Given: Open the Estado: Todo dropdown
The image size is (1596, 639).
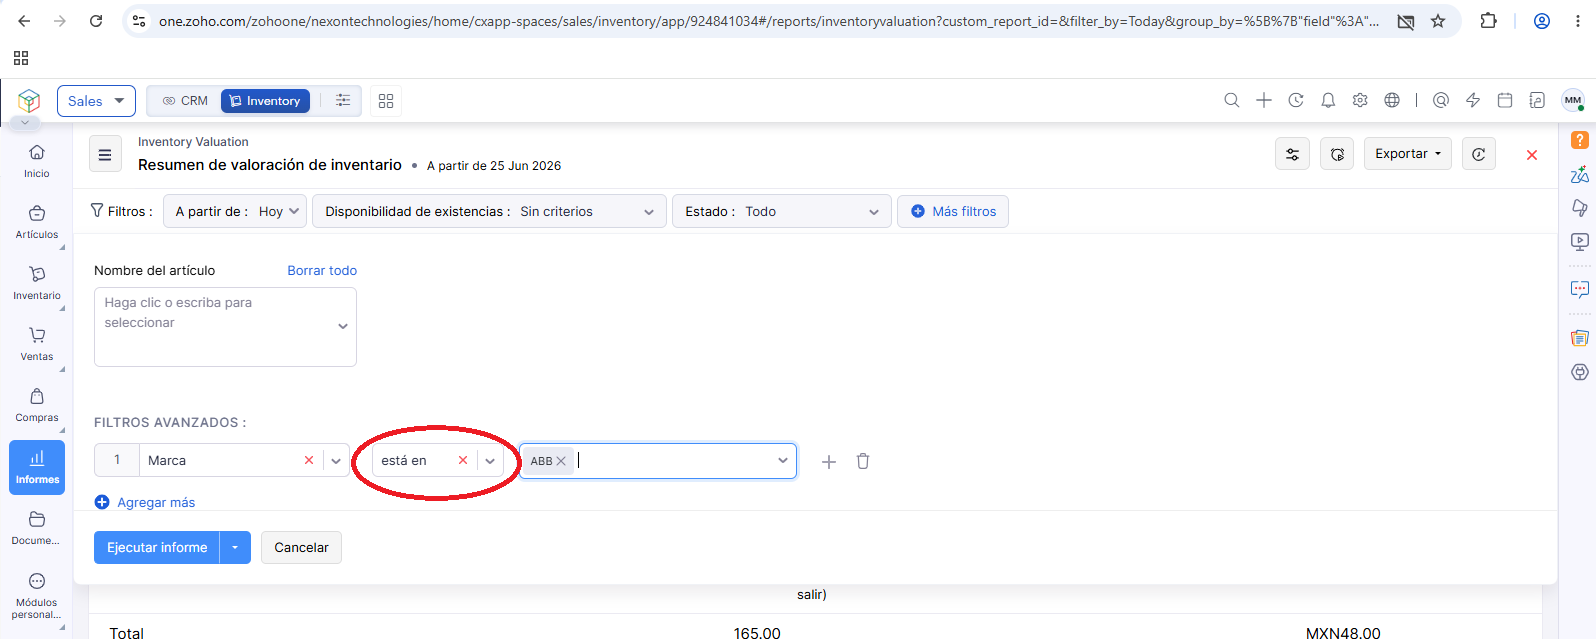Looking at the screenshot, I should [782, 211].
